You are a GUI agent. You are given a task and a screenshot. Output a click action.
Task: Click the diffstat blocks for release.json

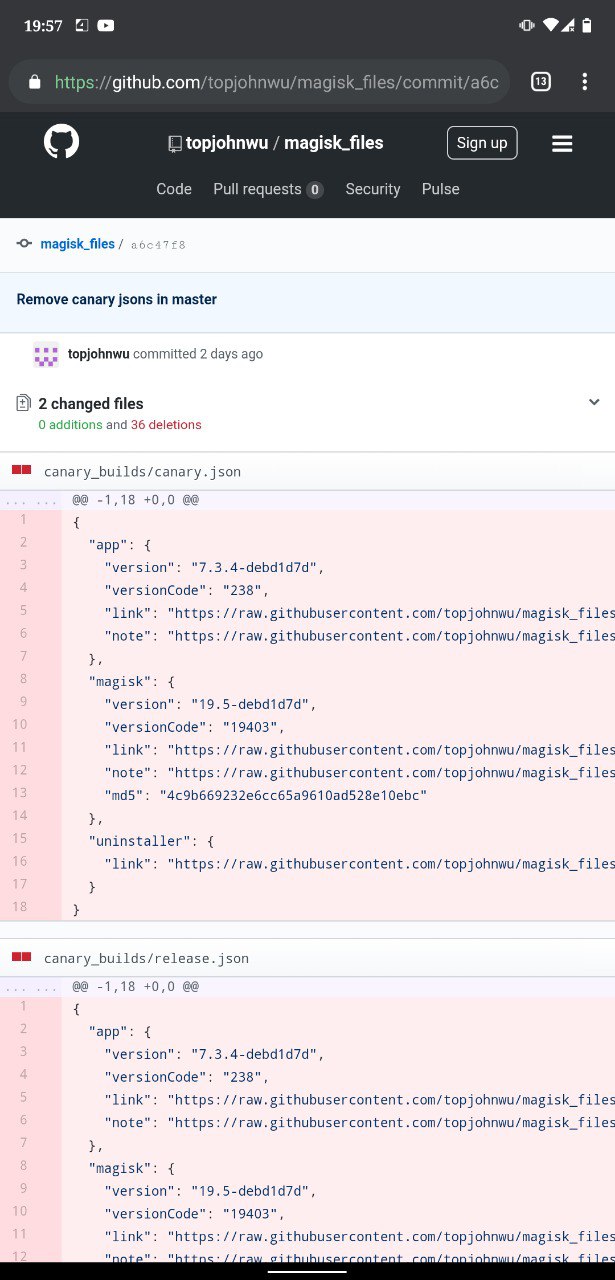click(x=21, y=958)
